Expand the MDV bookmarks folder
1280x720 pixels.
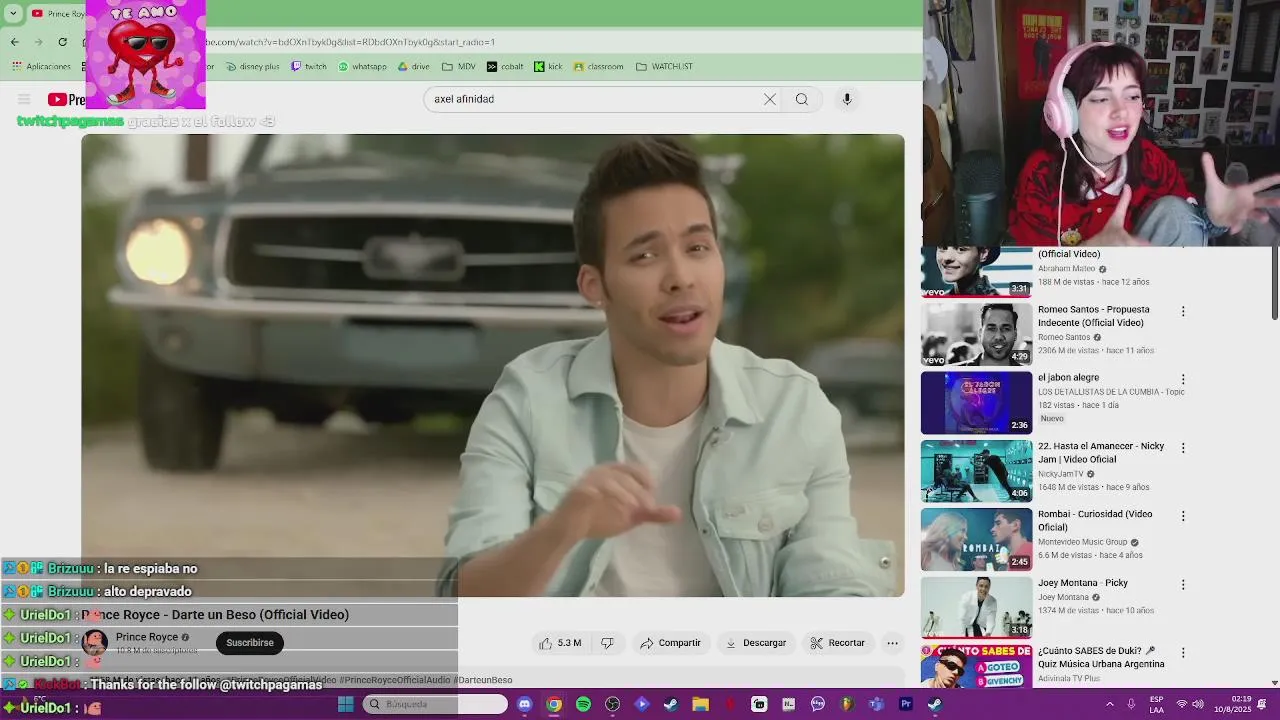458,67
